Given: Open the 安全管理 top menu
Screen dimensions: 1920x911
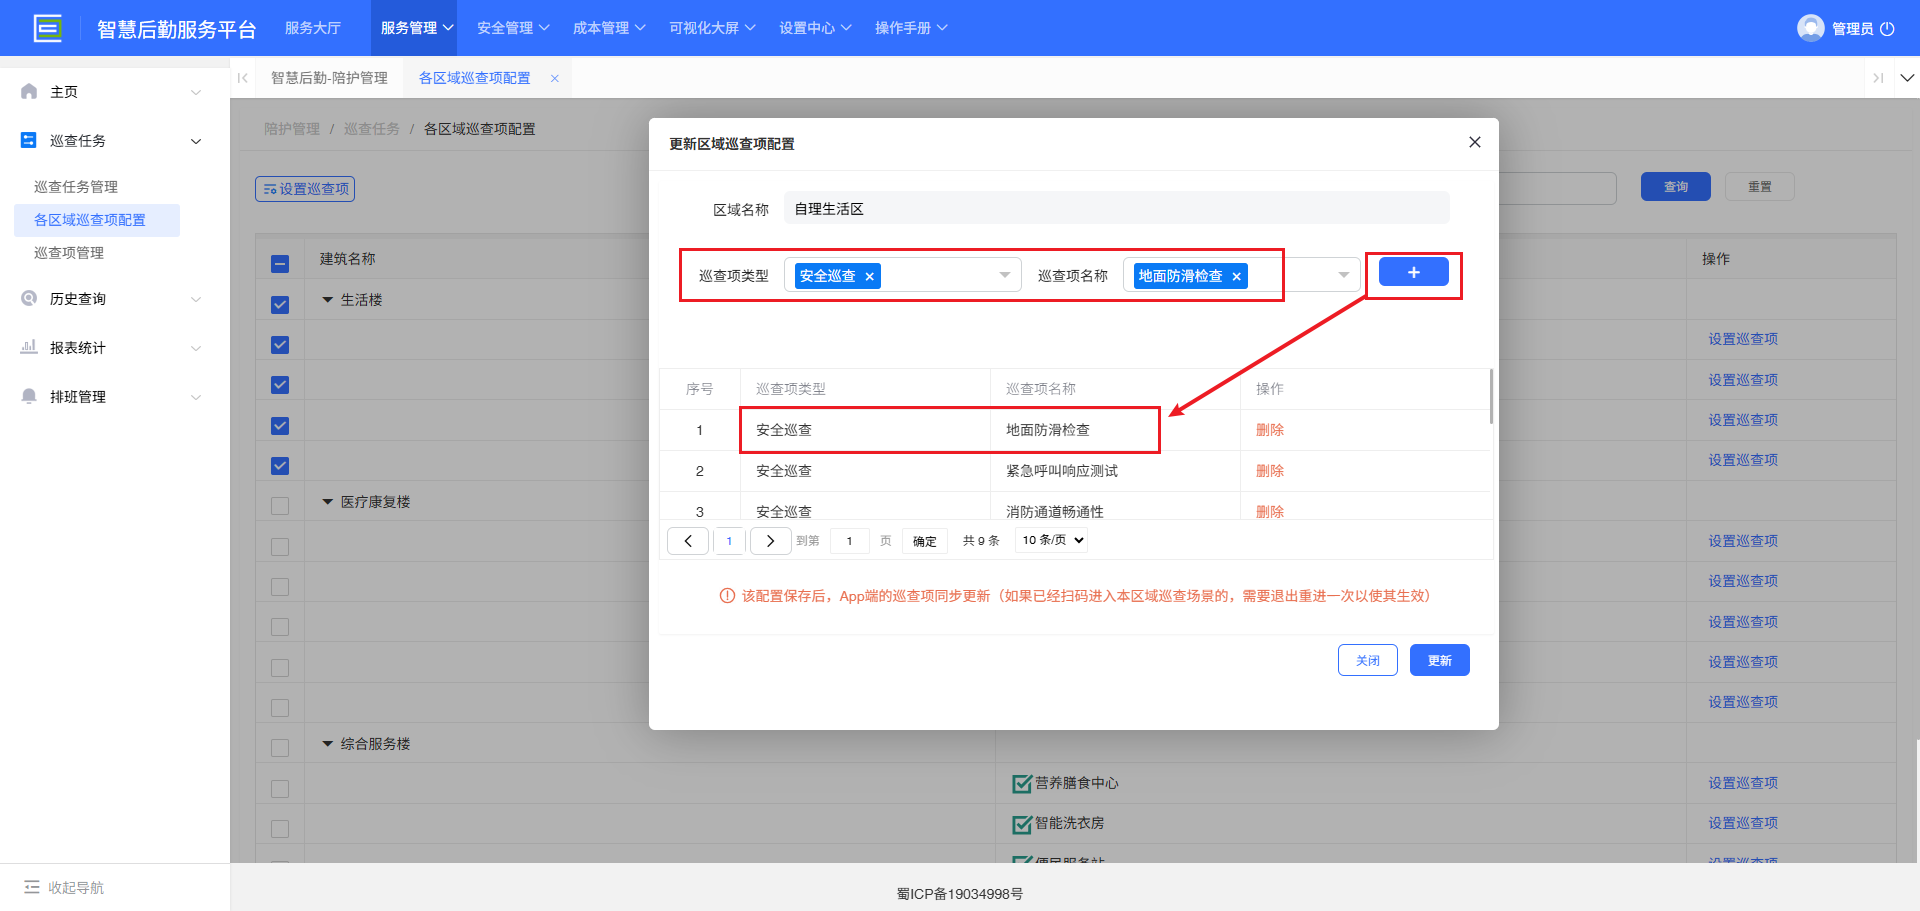Looking at the screenshot, I should [x=513, y=28].
